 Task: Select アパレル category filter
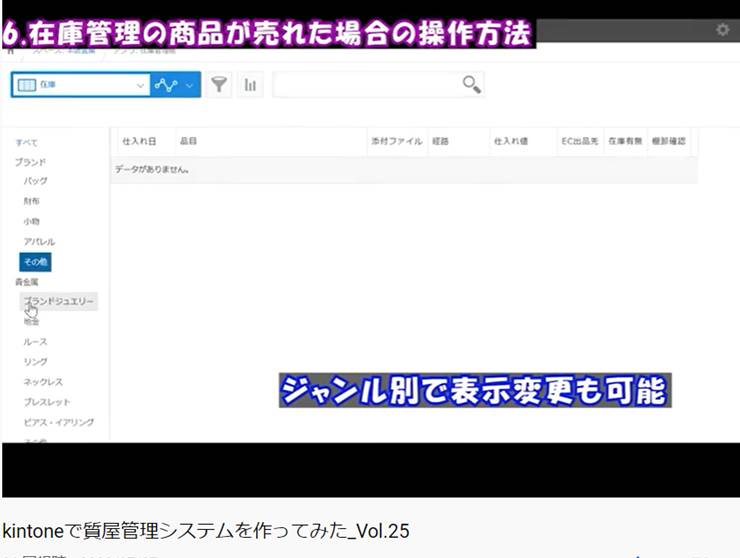point(39,242)
